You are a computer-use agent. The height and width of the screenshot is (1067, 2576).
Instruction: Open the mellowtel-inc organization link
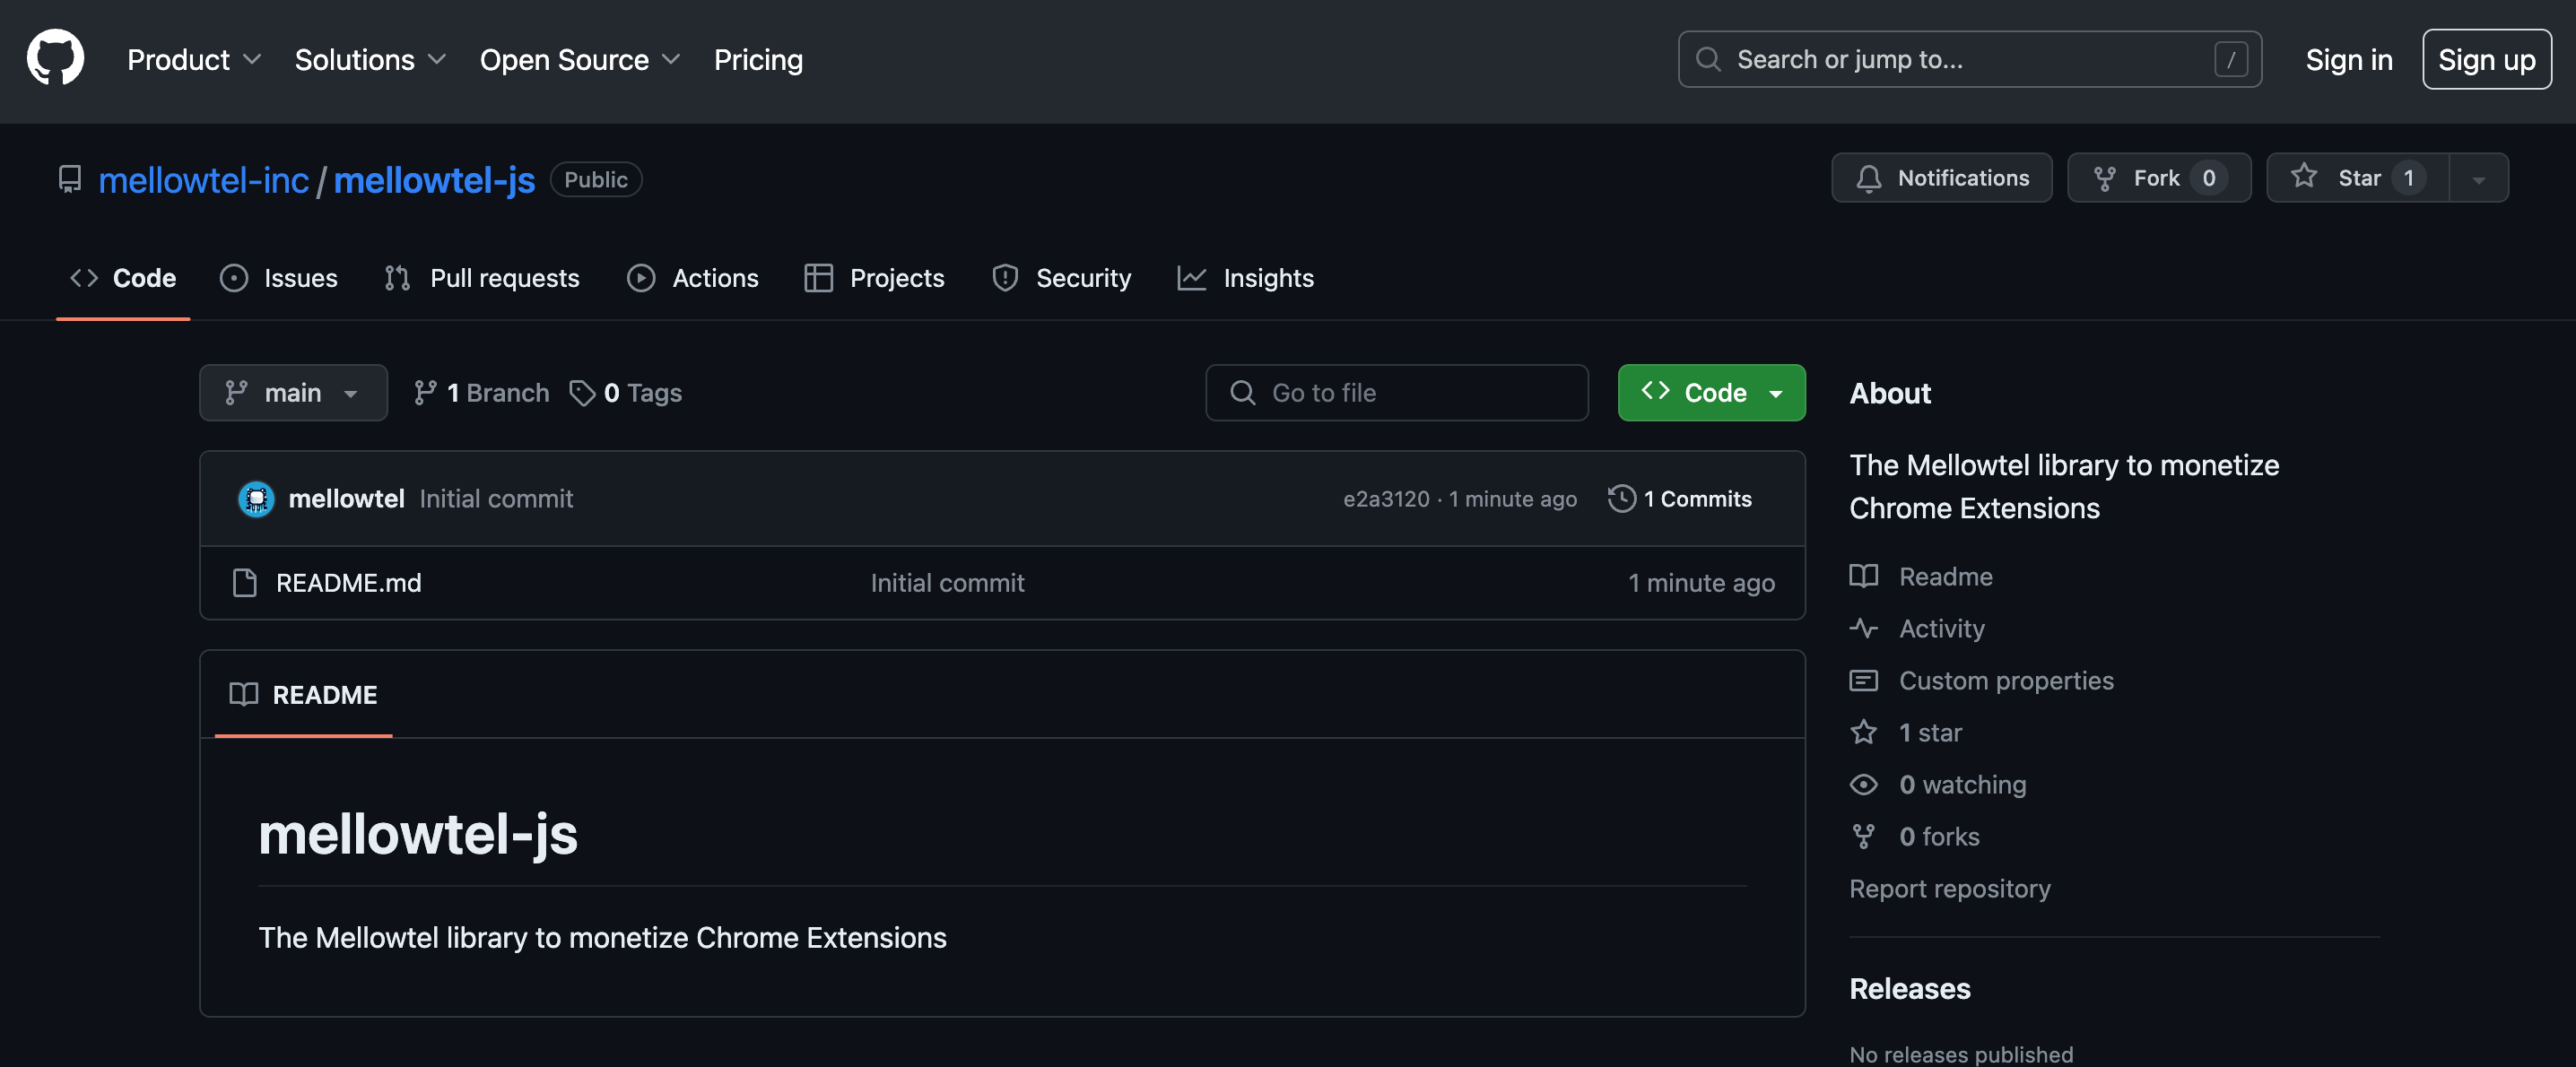[x=203, y=179]
